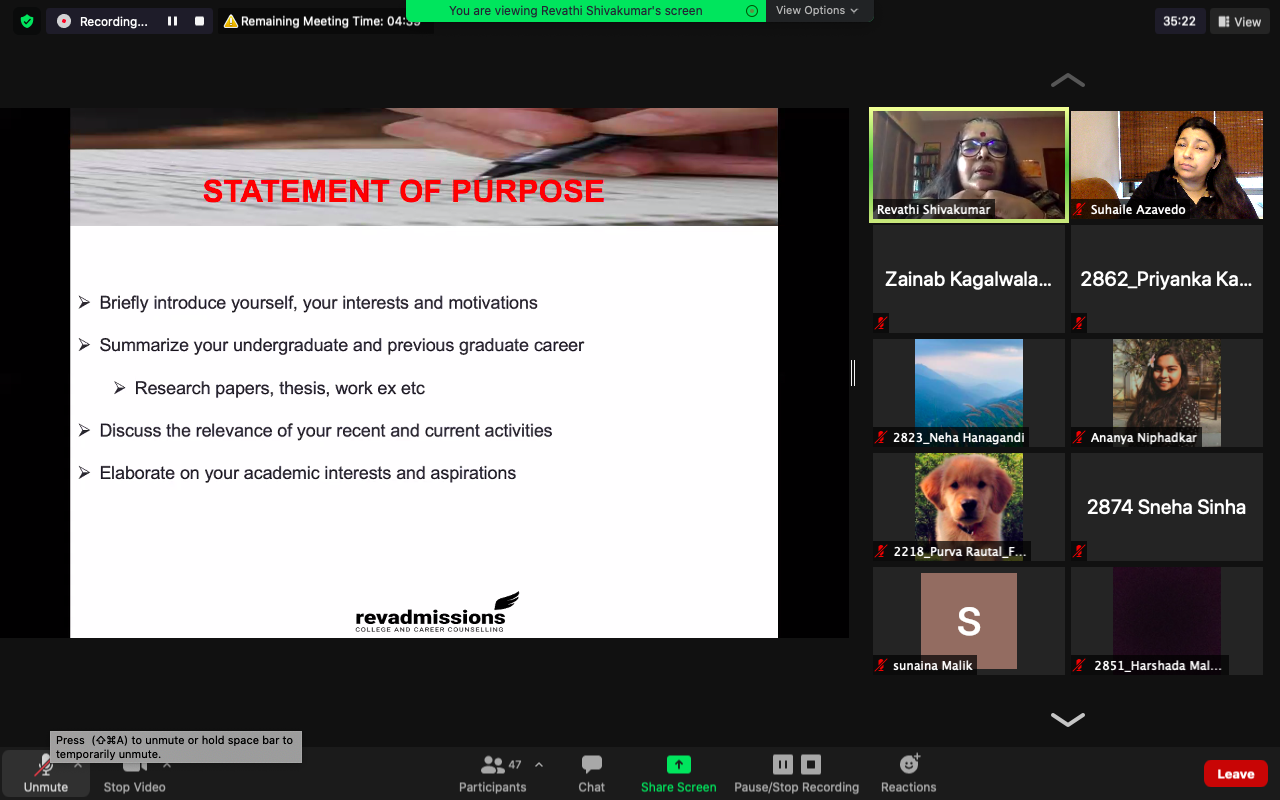Select the Chat icon
Image resolution: width=1280 pixels, height=800 pixels.
point(590,763)
